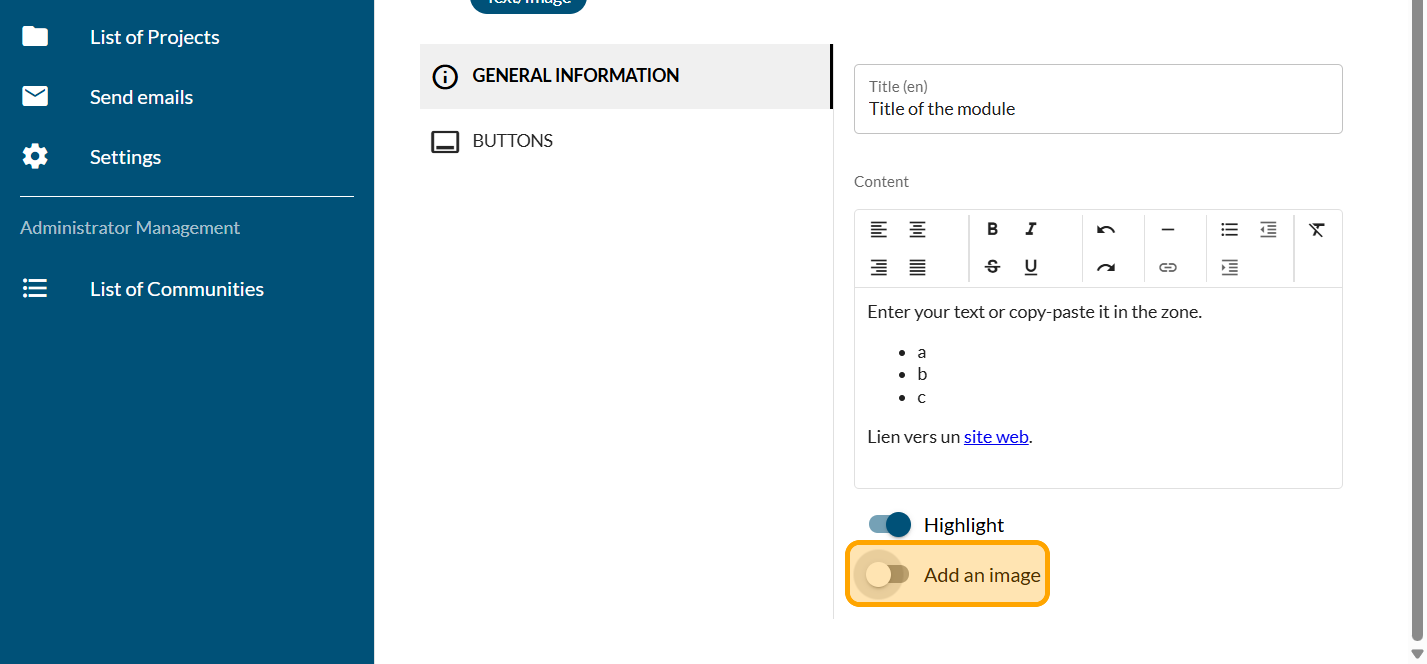The image size is (1427, 664).
Task: Follow the "site web" hyperlink
Action: click(x=996, y=437)
